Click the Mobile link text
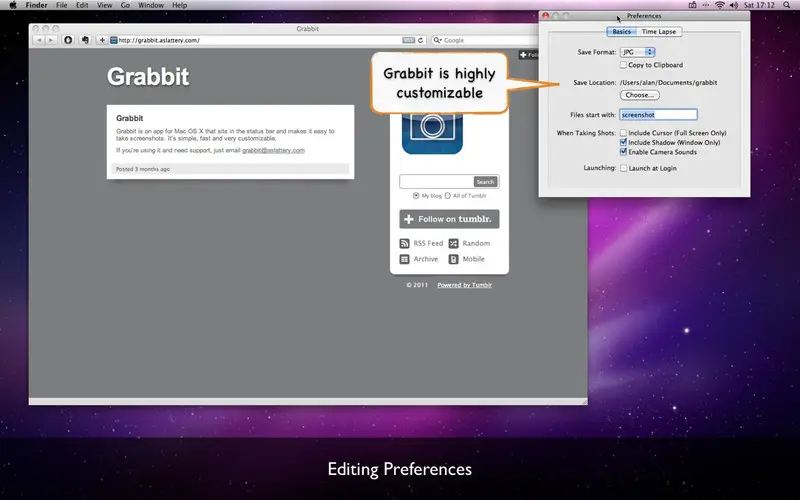800x500 pixels. click(x=473, y=259)
